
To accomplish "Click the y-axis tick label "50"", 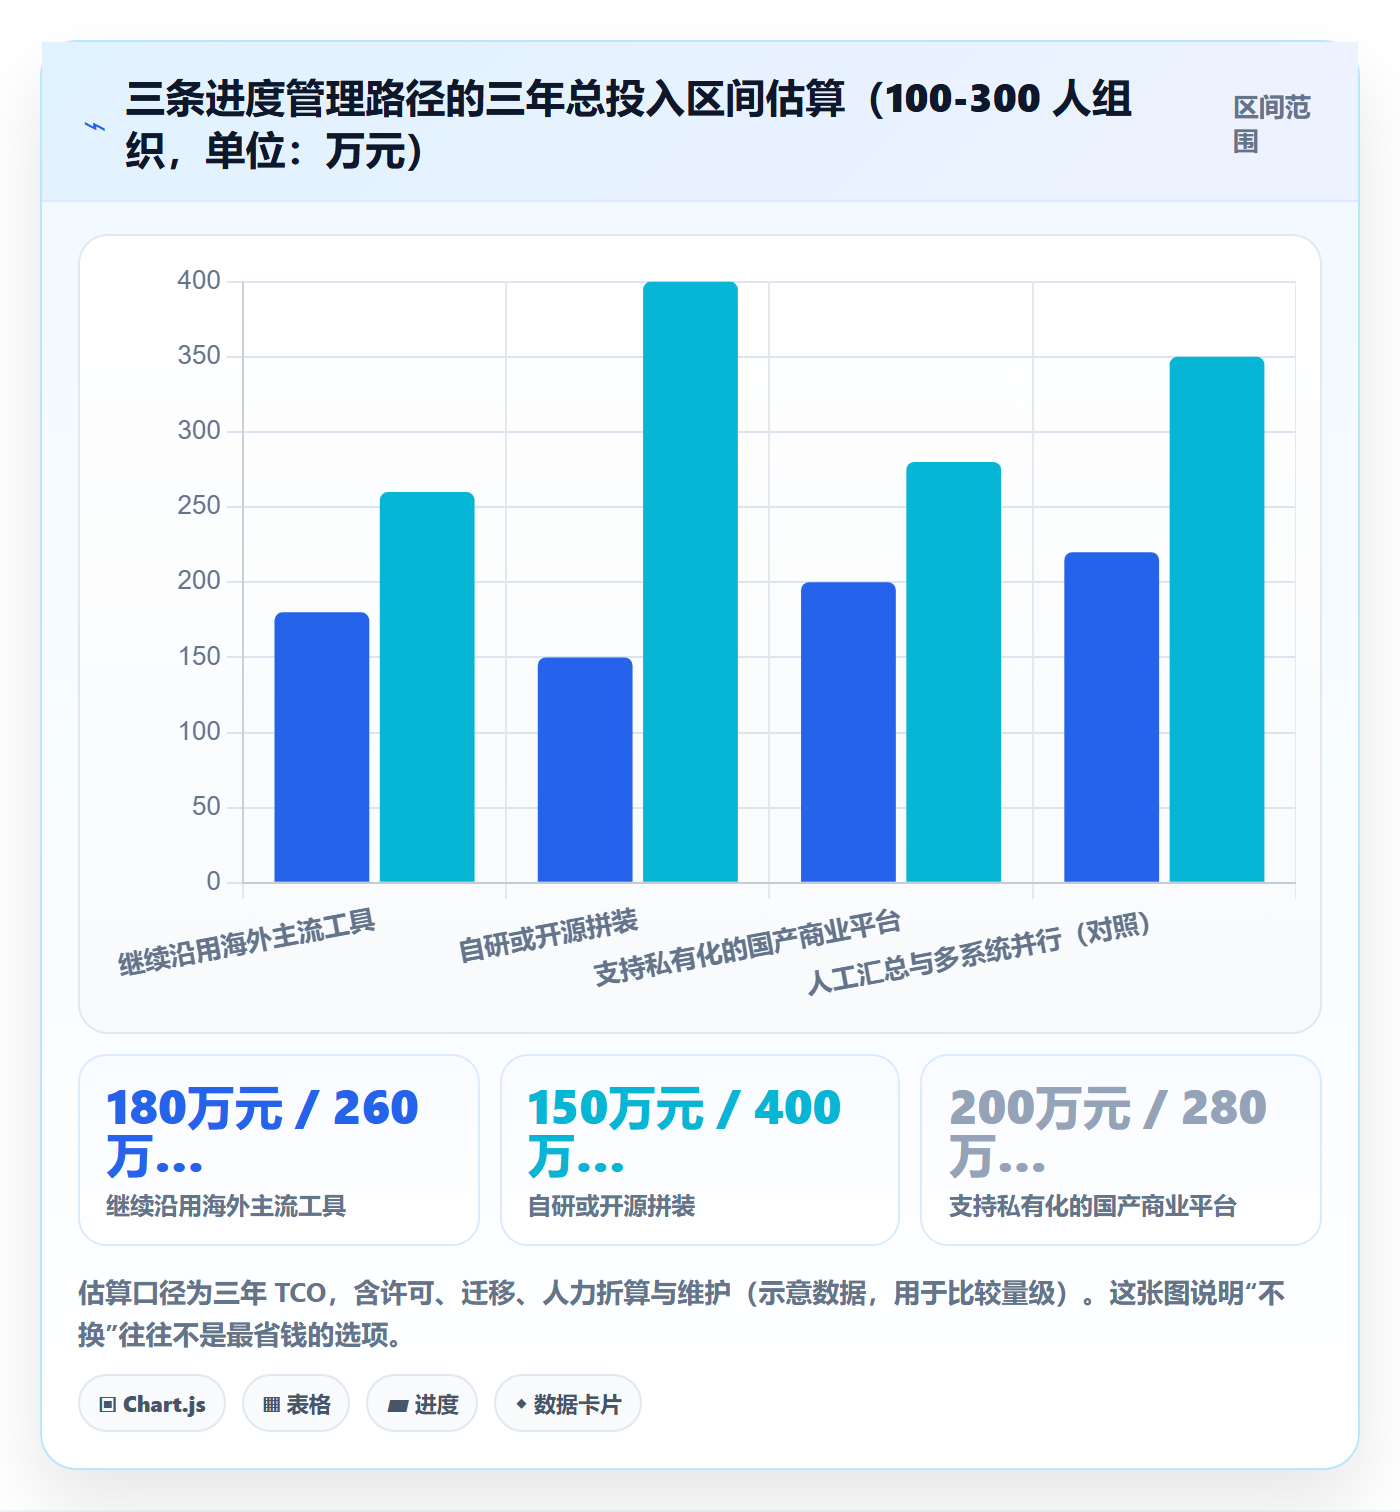I will (x=206, y=807).
